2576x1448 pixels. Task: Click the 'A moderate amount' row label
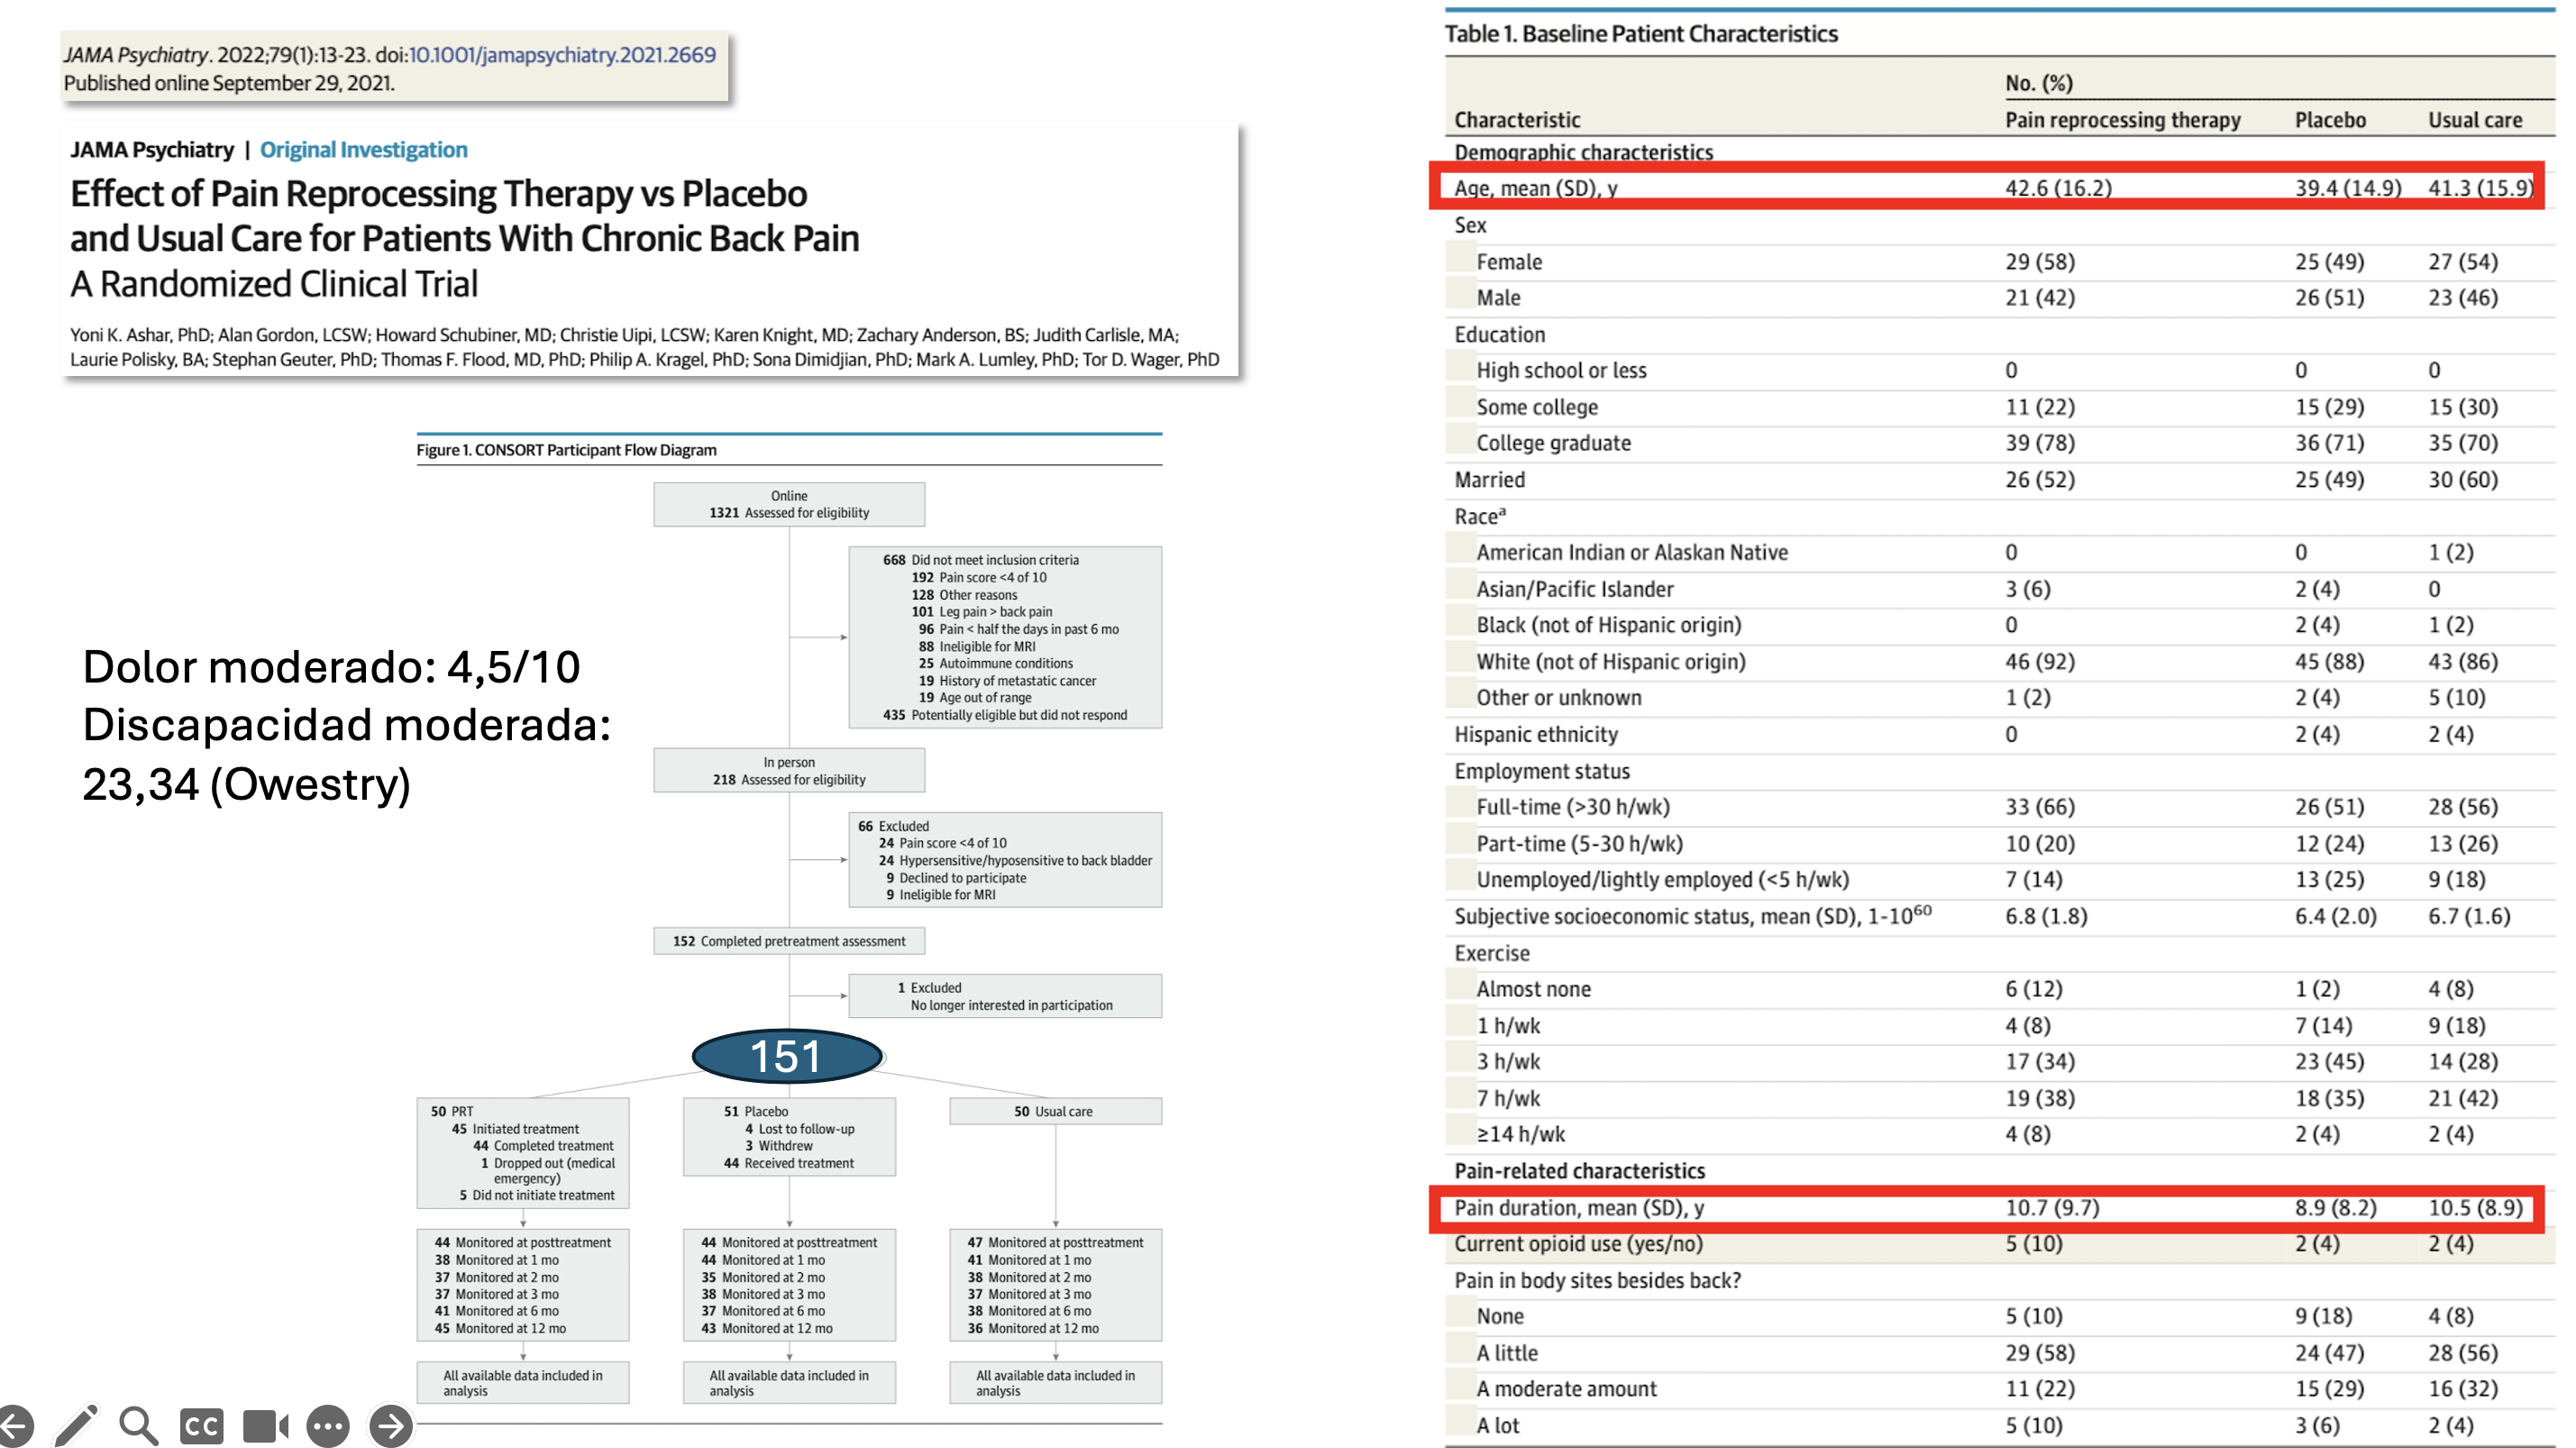pyautogui.click(x=1566, y=1389)
